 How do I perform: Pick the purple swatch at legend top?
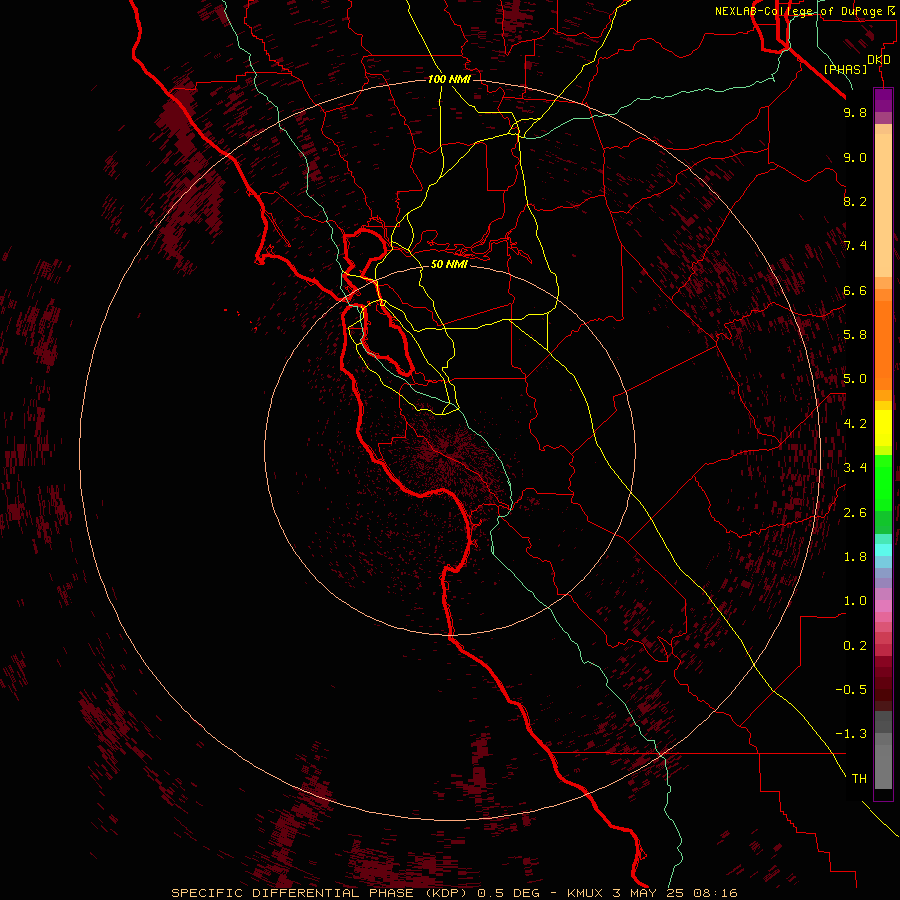[x=883, y=100]
